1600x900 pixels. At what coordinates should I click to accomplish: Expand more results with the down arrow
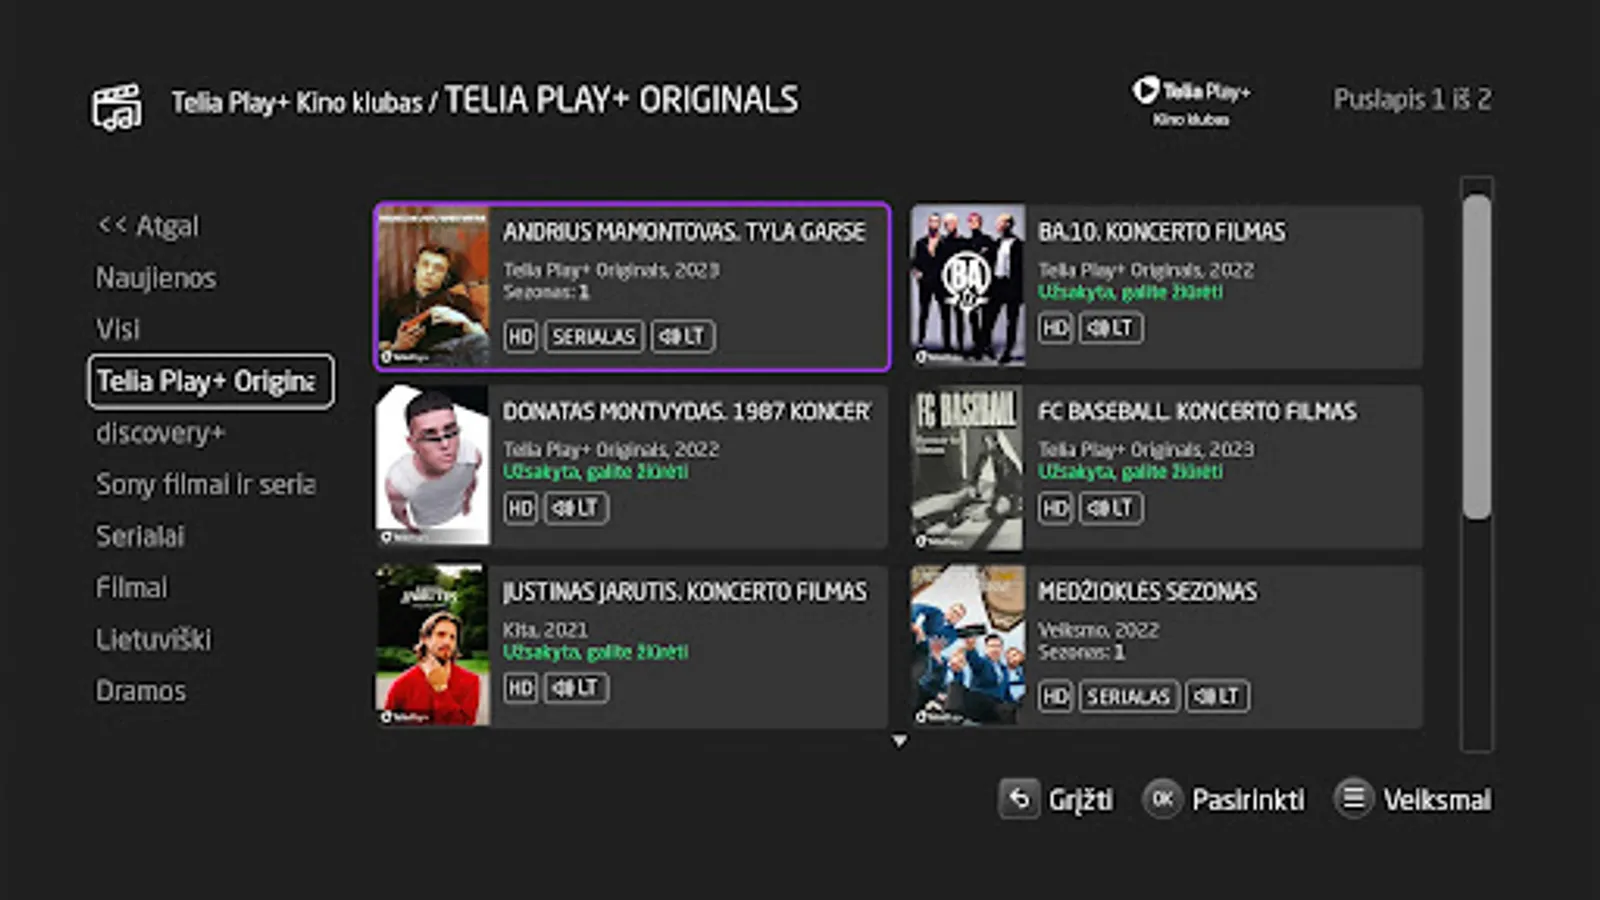tap(899, 741)
